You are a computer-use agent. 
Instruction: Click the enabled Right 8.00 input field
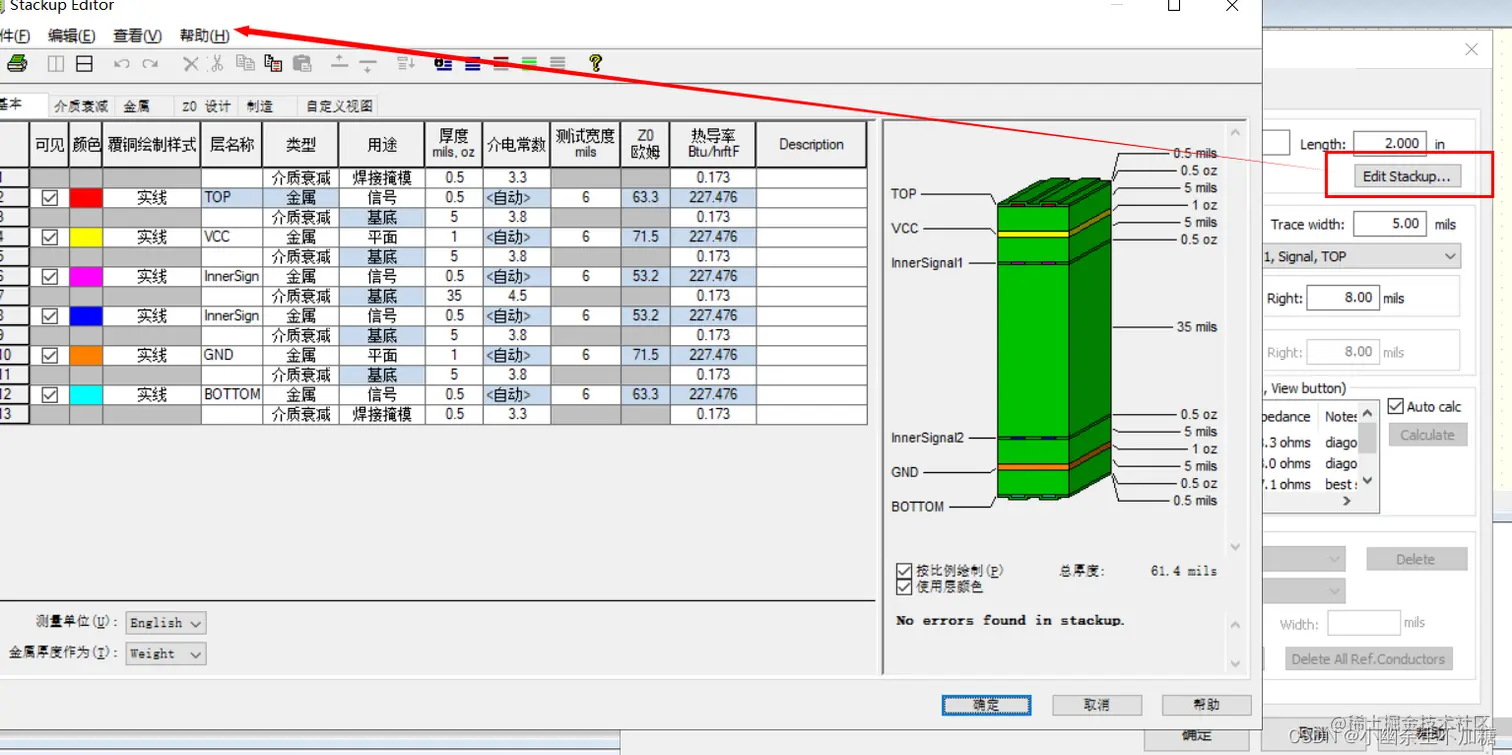tap(1343, 297)
